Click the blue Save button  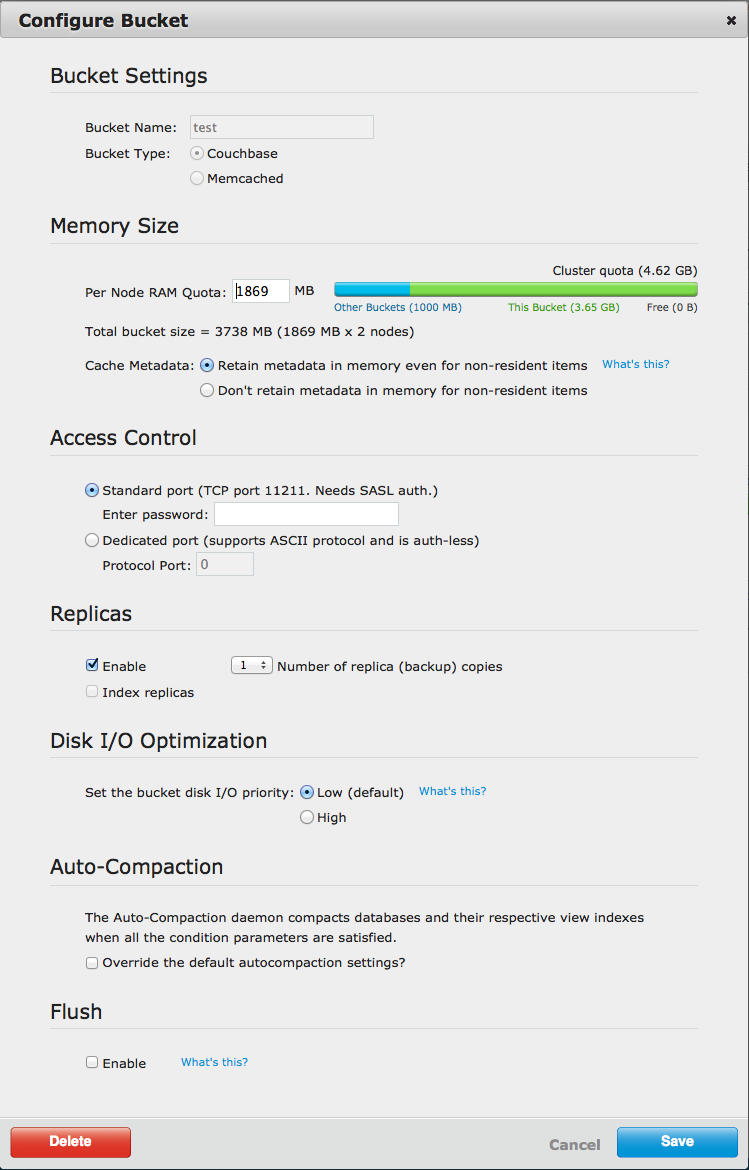pos(677,1142)
